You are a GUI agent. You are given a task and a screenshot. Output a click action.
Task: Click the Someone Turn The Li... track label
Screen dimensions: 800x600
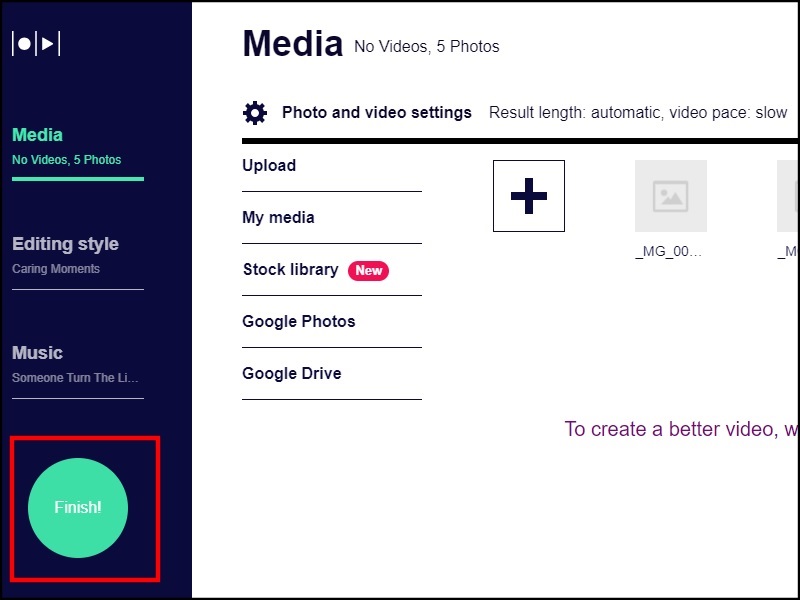pyautogui.click(x=75, y=378)
